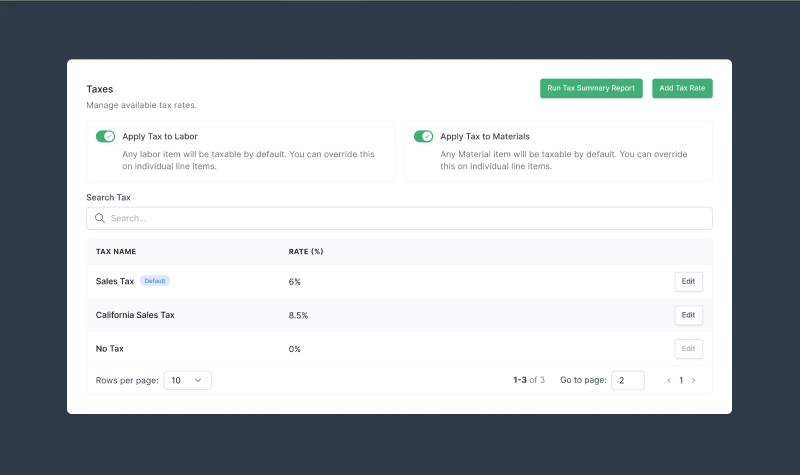Toggle Apply Tax to Materials switch
This screenshot has height=475, width=800.
423,136
